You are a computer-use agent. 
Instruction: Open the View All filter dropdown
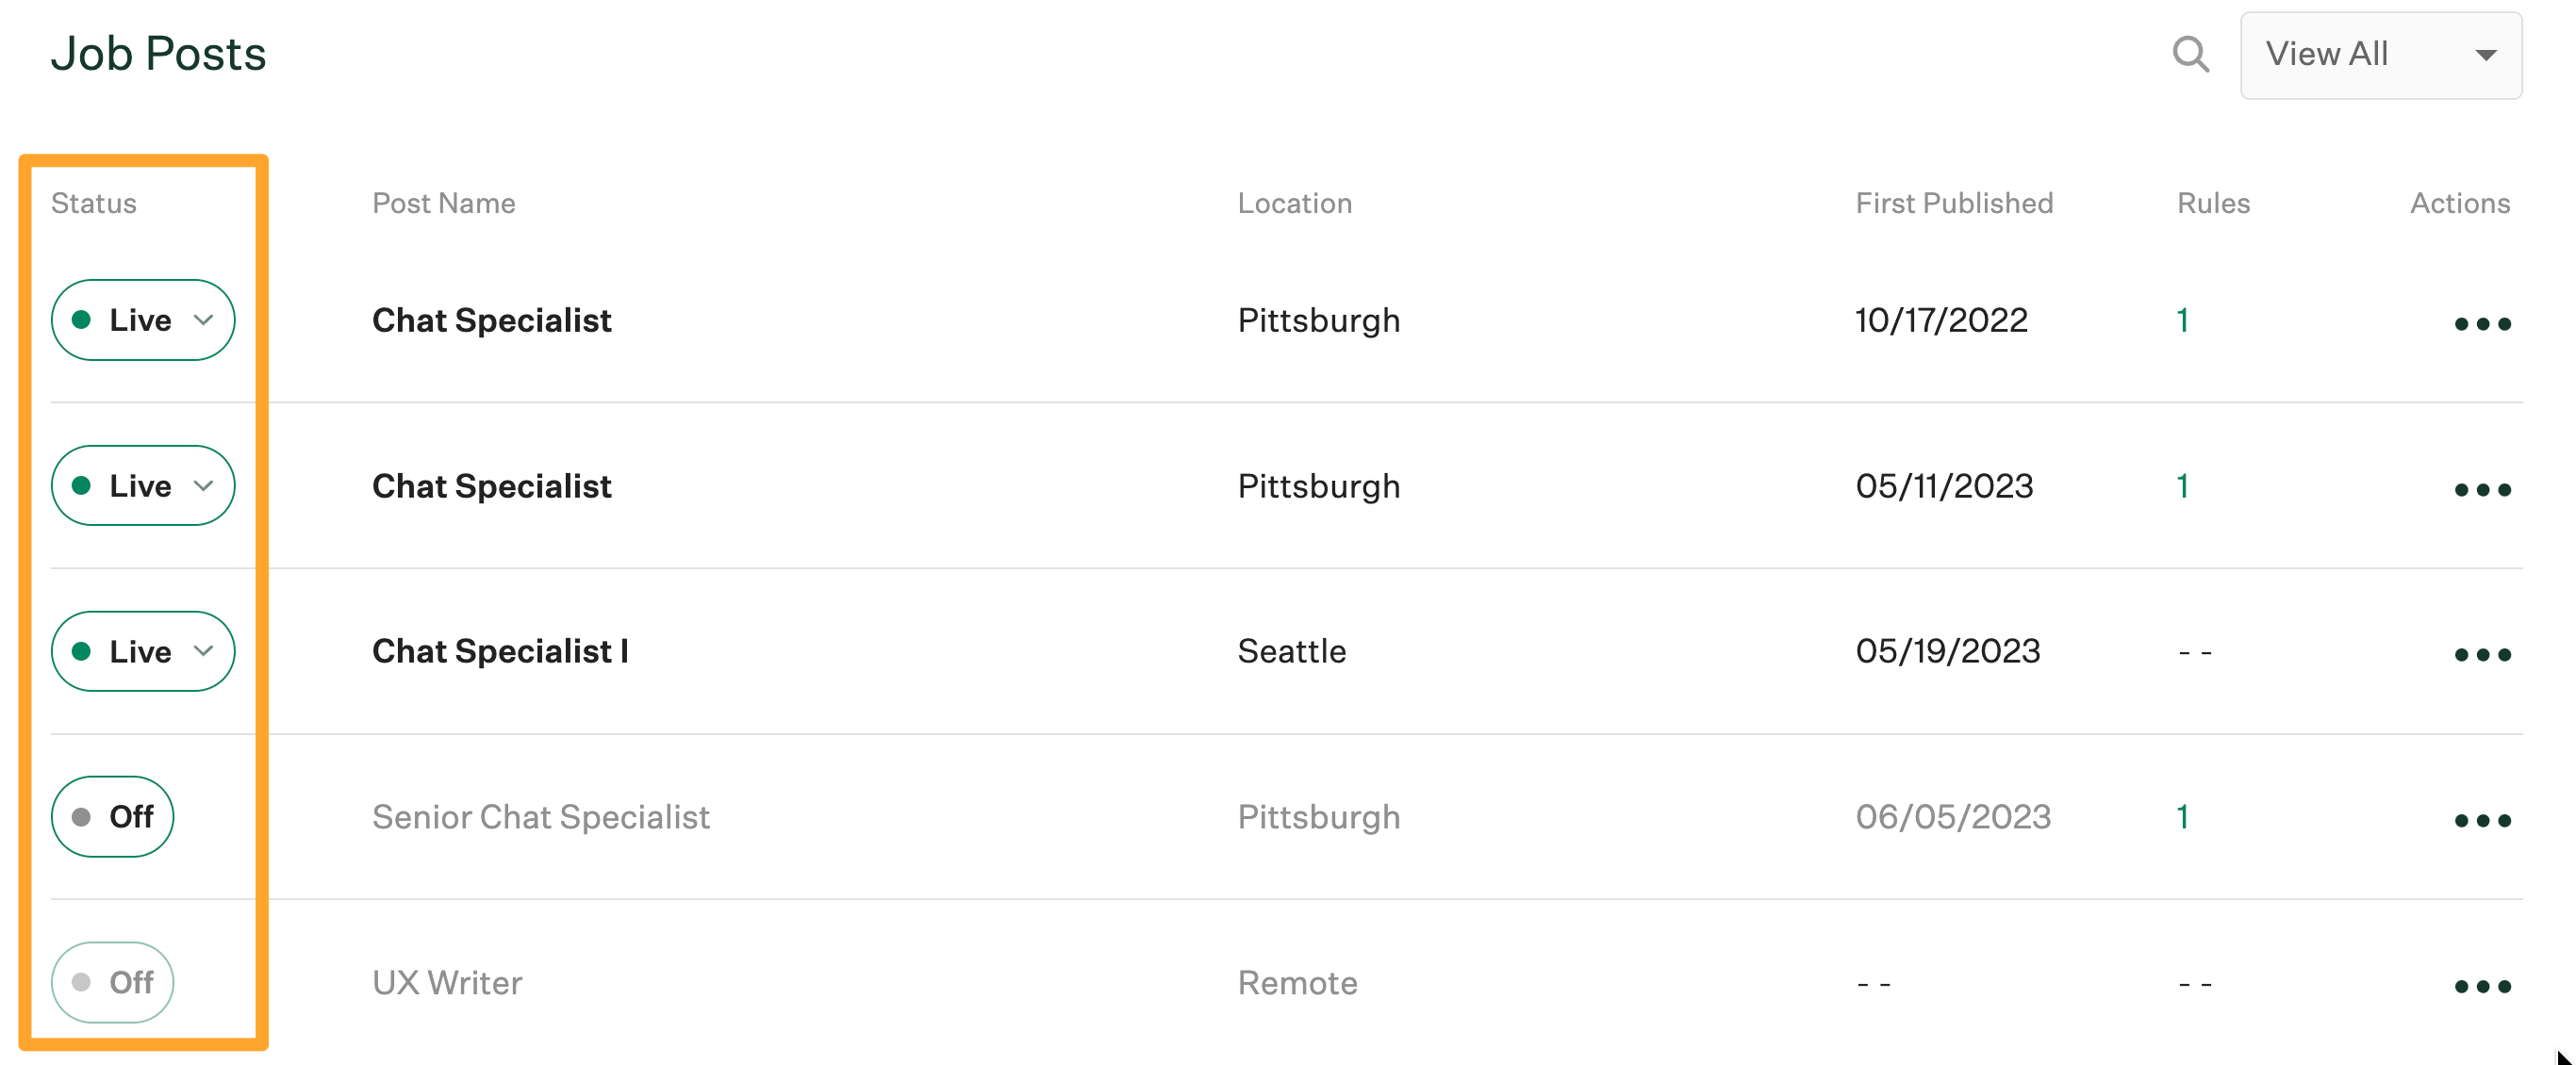pyautogui.click(x=2381, y=55)
